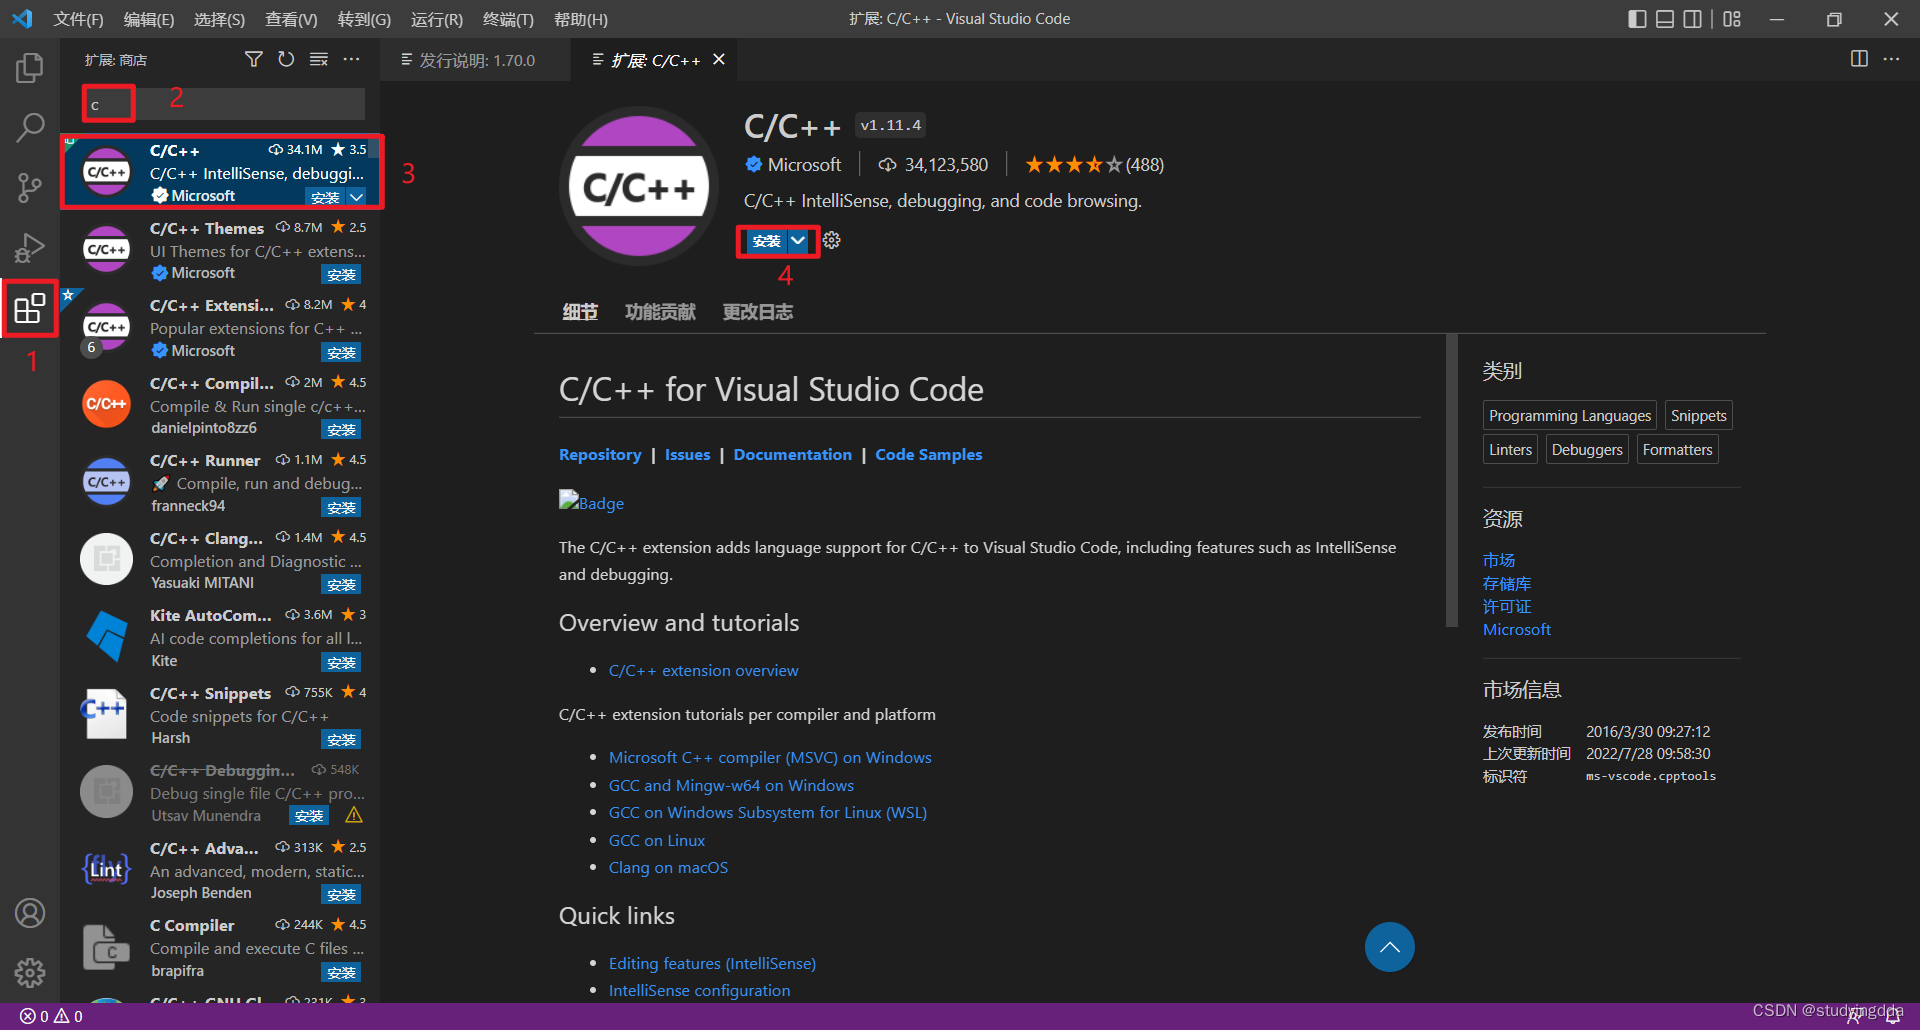The image size is (1920, 1030).
Task: Select C/C++ Snippets in extension list
Action: 222,715
